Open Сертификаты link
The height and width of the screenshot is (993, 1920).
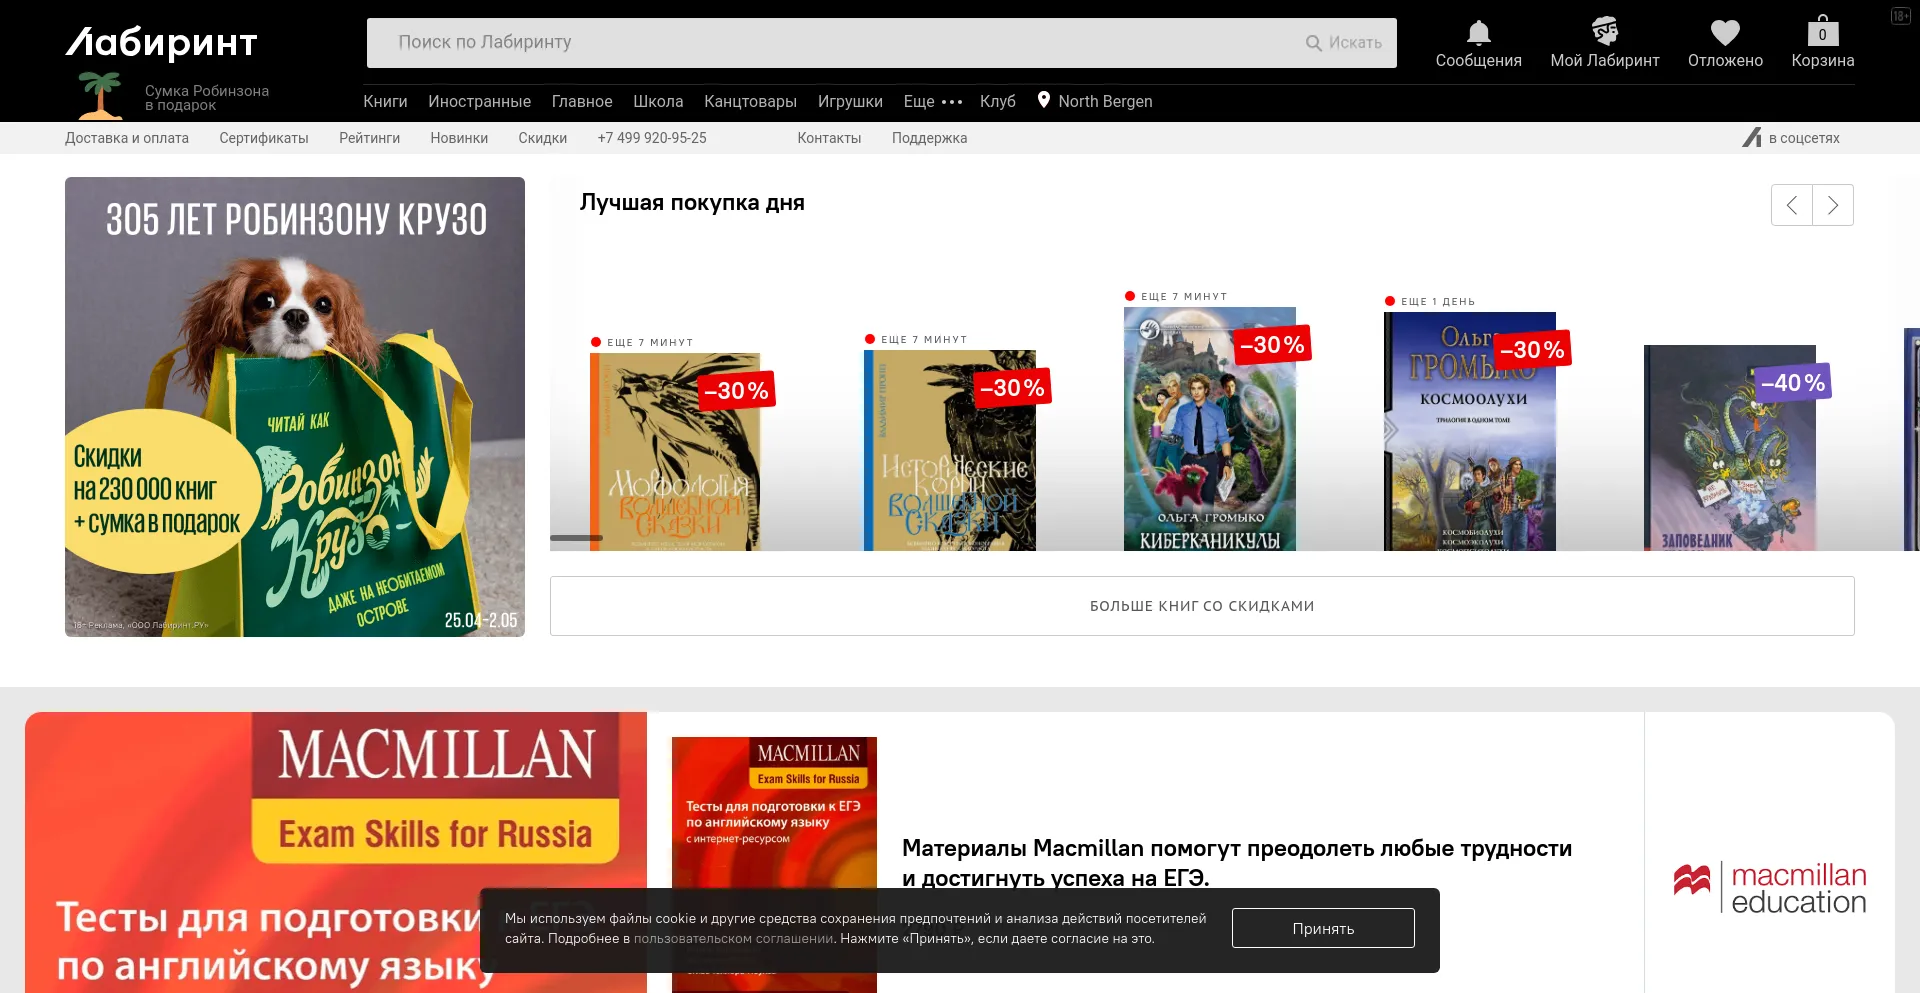tap(264, 138)
